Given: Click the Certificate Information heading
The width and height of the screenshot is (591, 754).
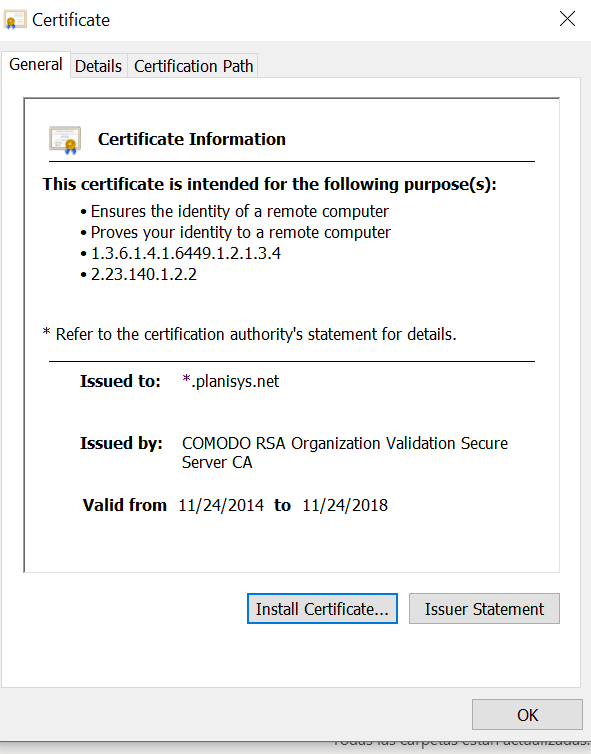Looking at the screenshot, I should (192, 139).
